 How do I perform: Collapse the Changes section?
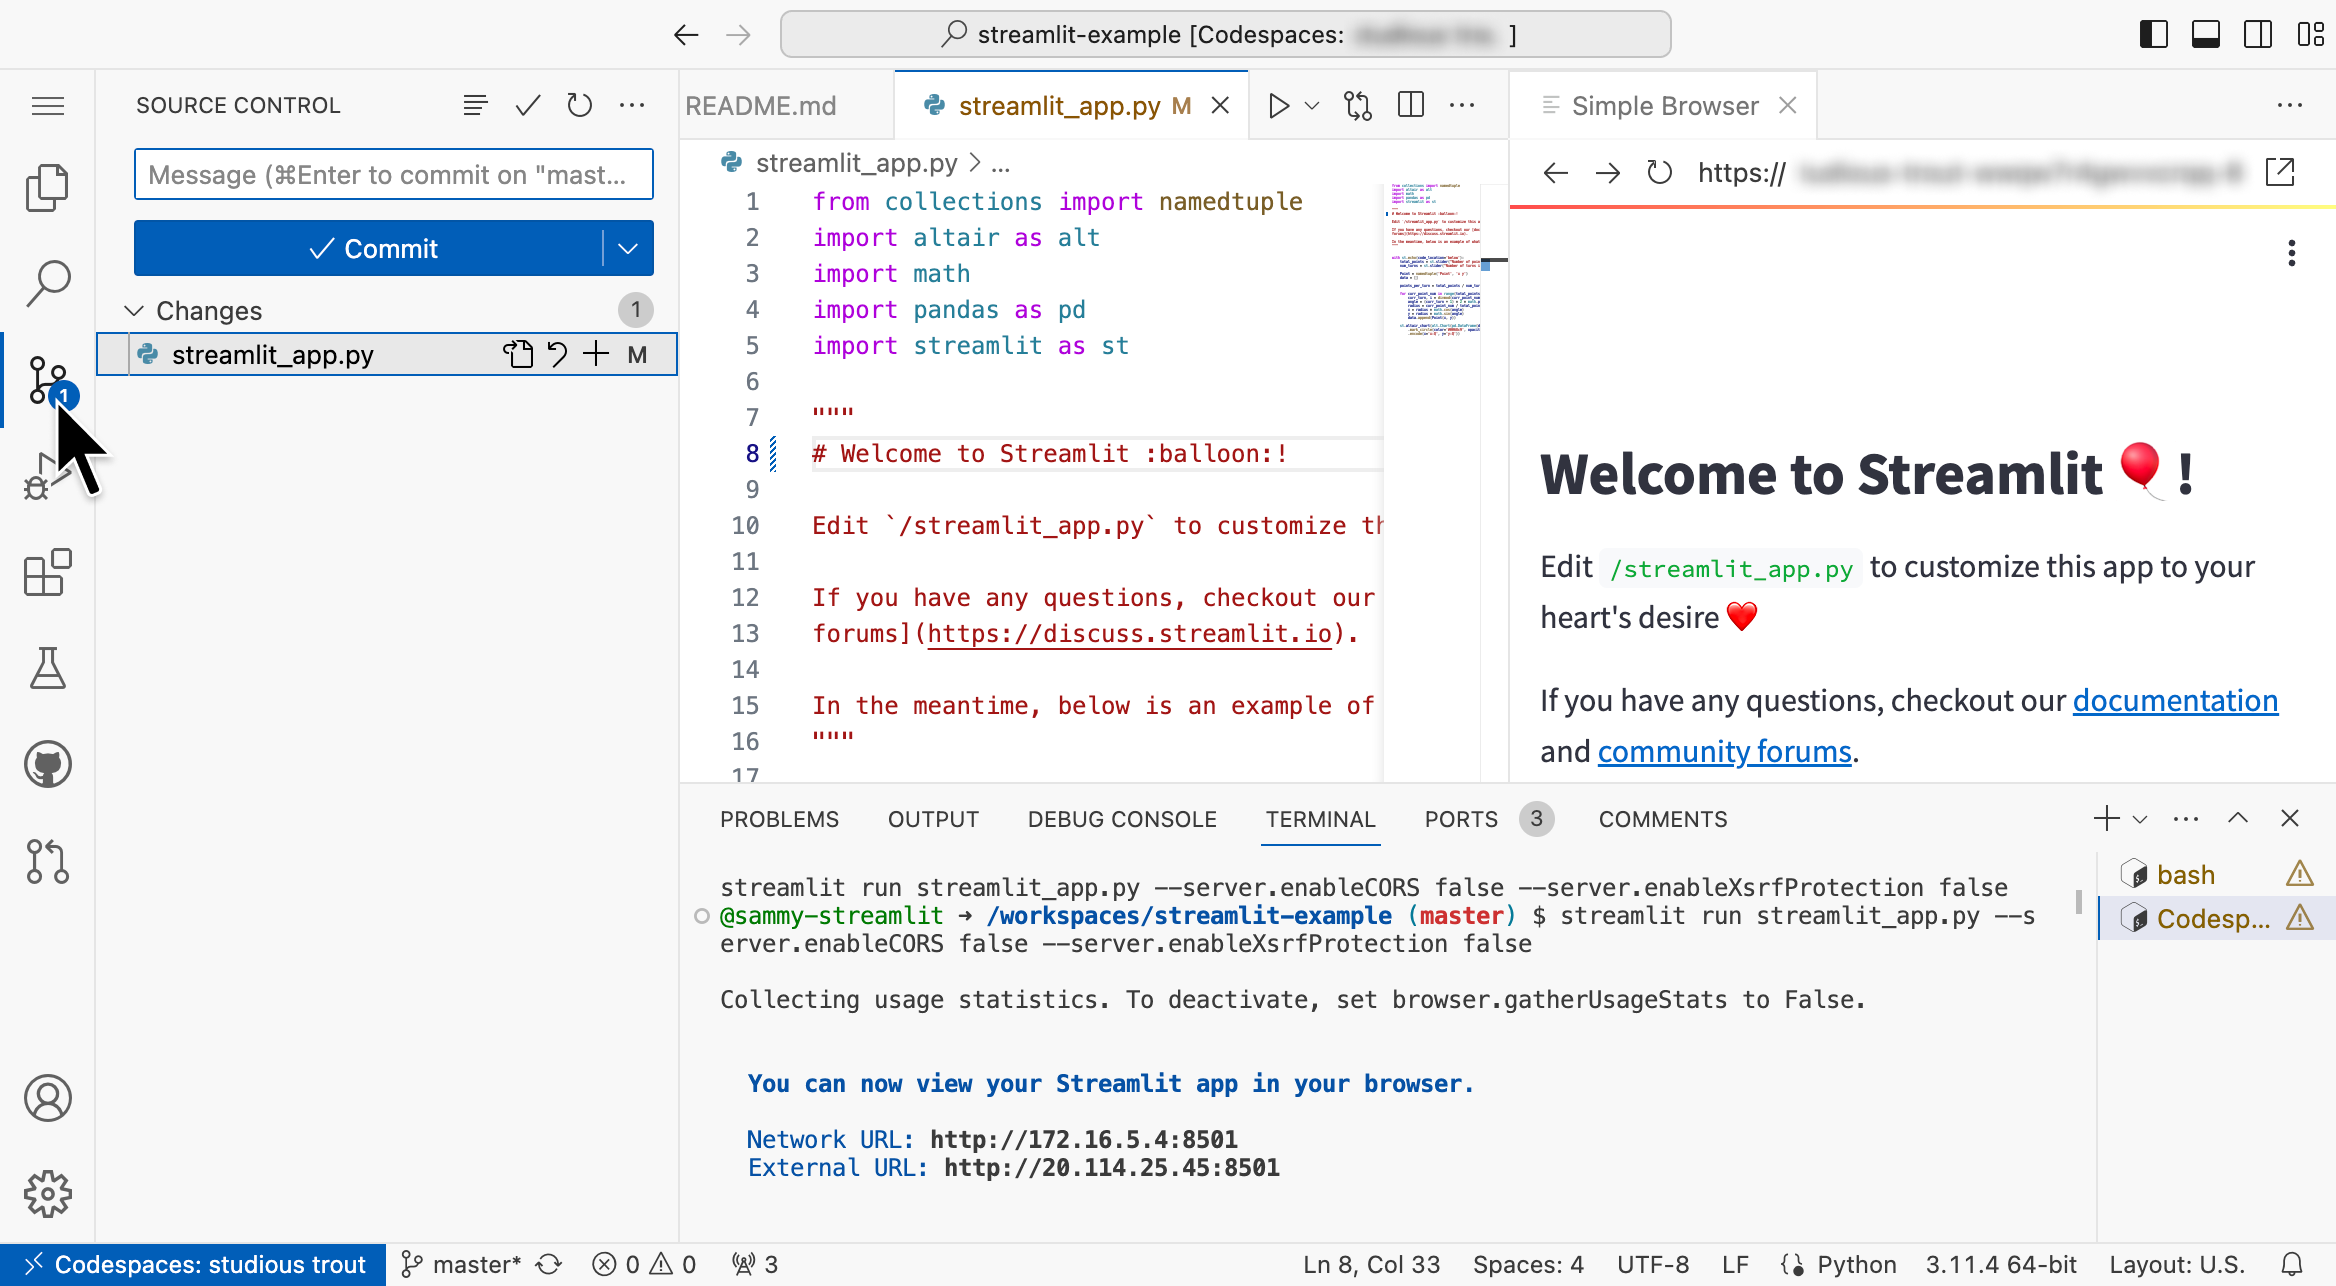[x=133, y=311]
